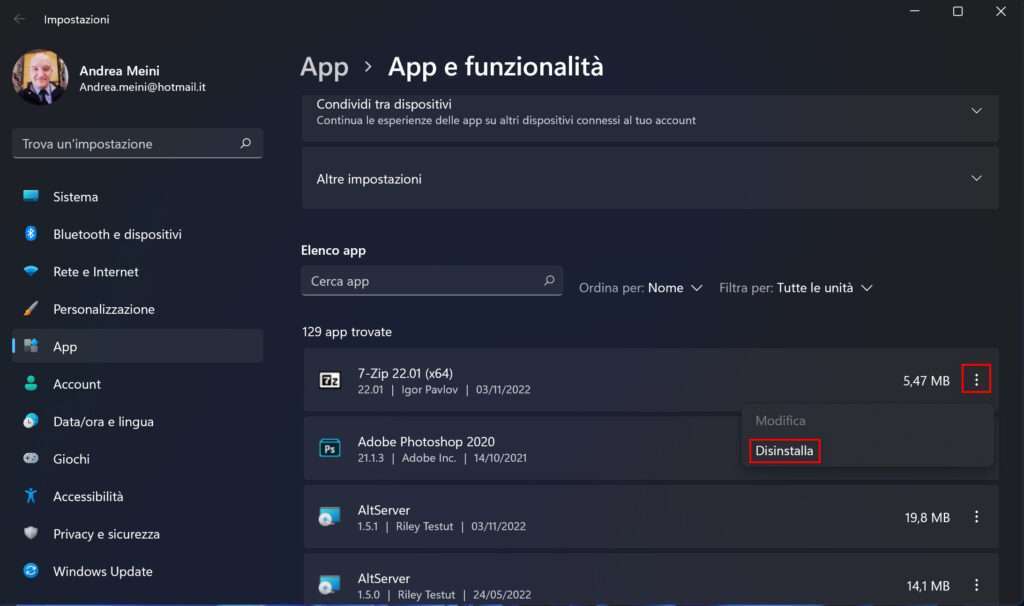Click the Privacy e sicurezza shield icon
1024x606 pixels.
click(x=31, y=533)
